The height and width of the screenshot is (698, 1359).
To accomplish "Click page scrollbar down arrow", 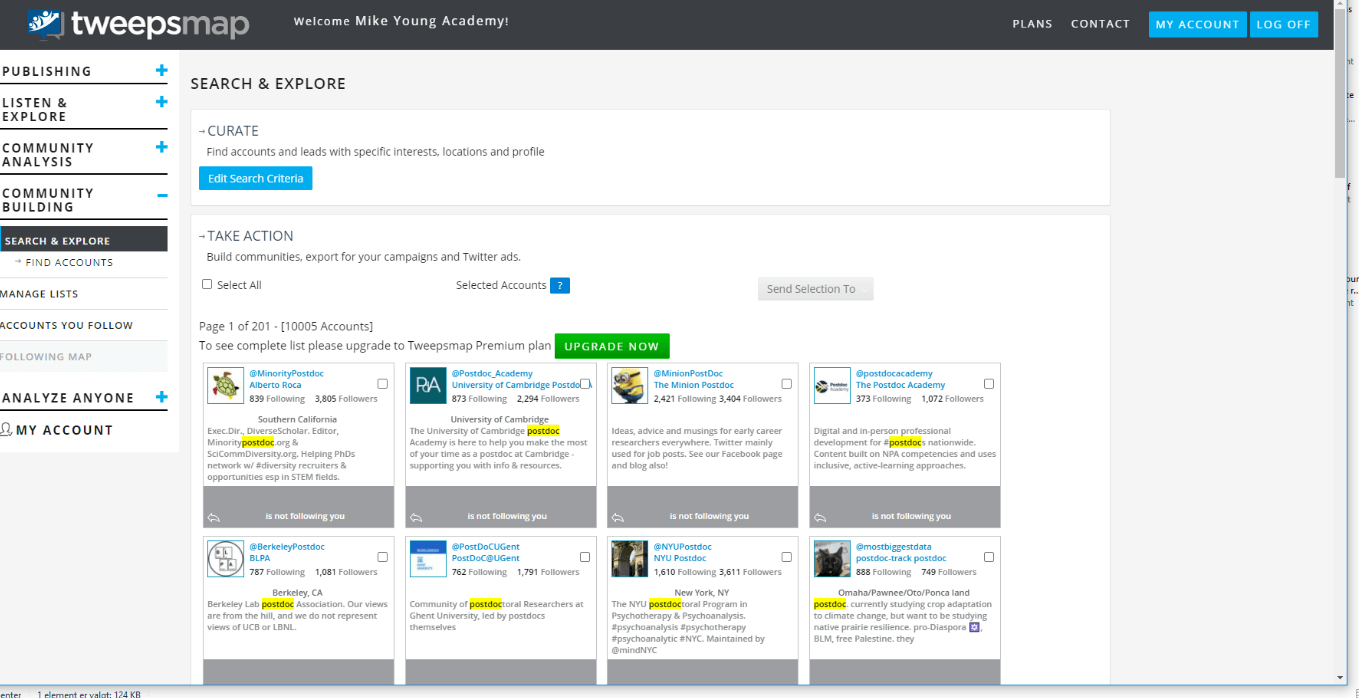I will (x=1340, y=678).
